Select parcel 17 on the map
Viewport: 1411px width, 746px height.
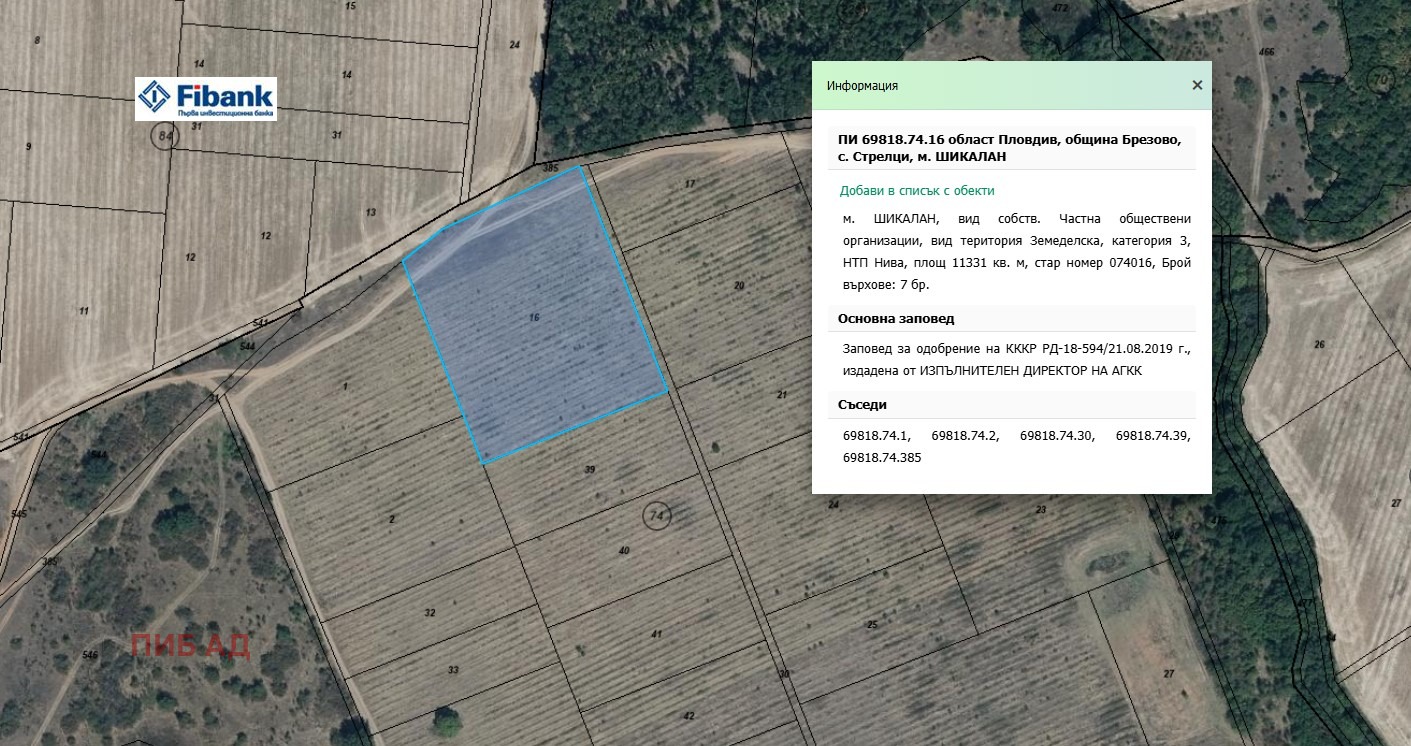tap(689, 183)
